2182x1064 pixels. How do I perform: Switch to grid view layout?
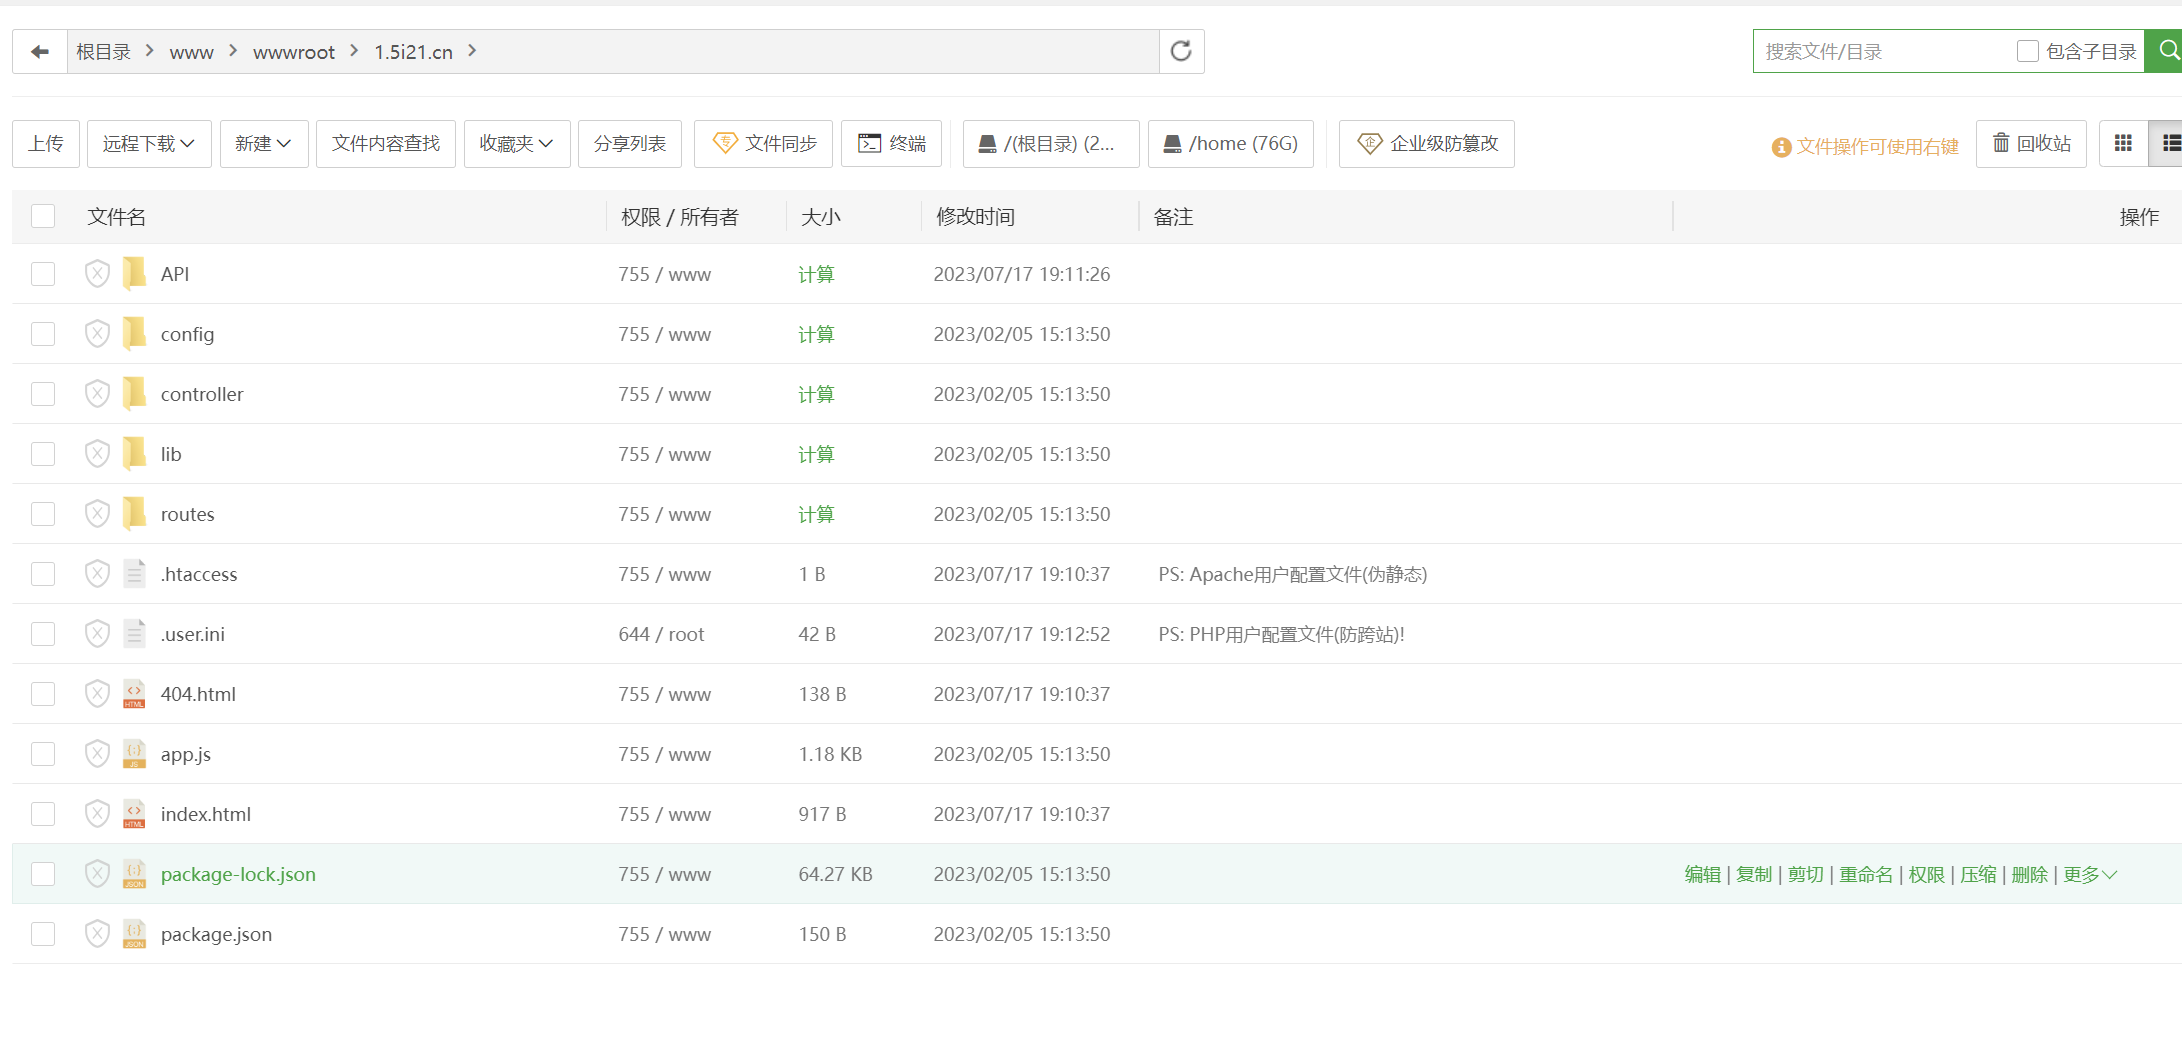point(2123,144)
